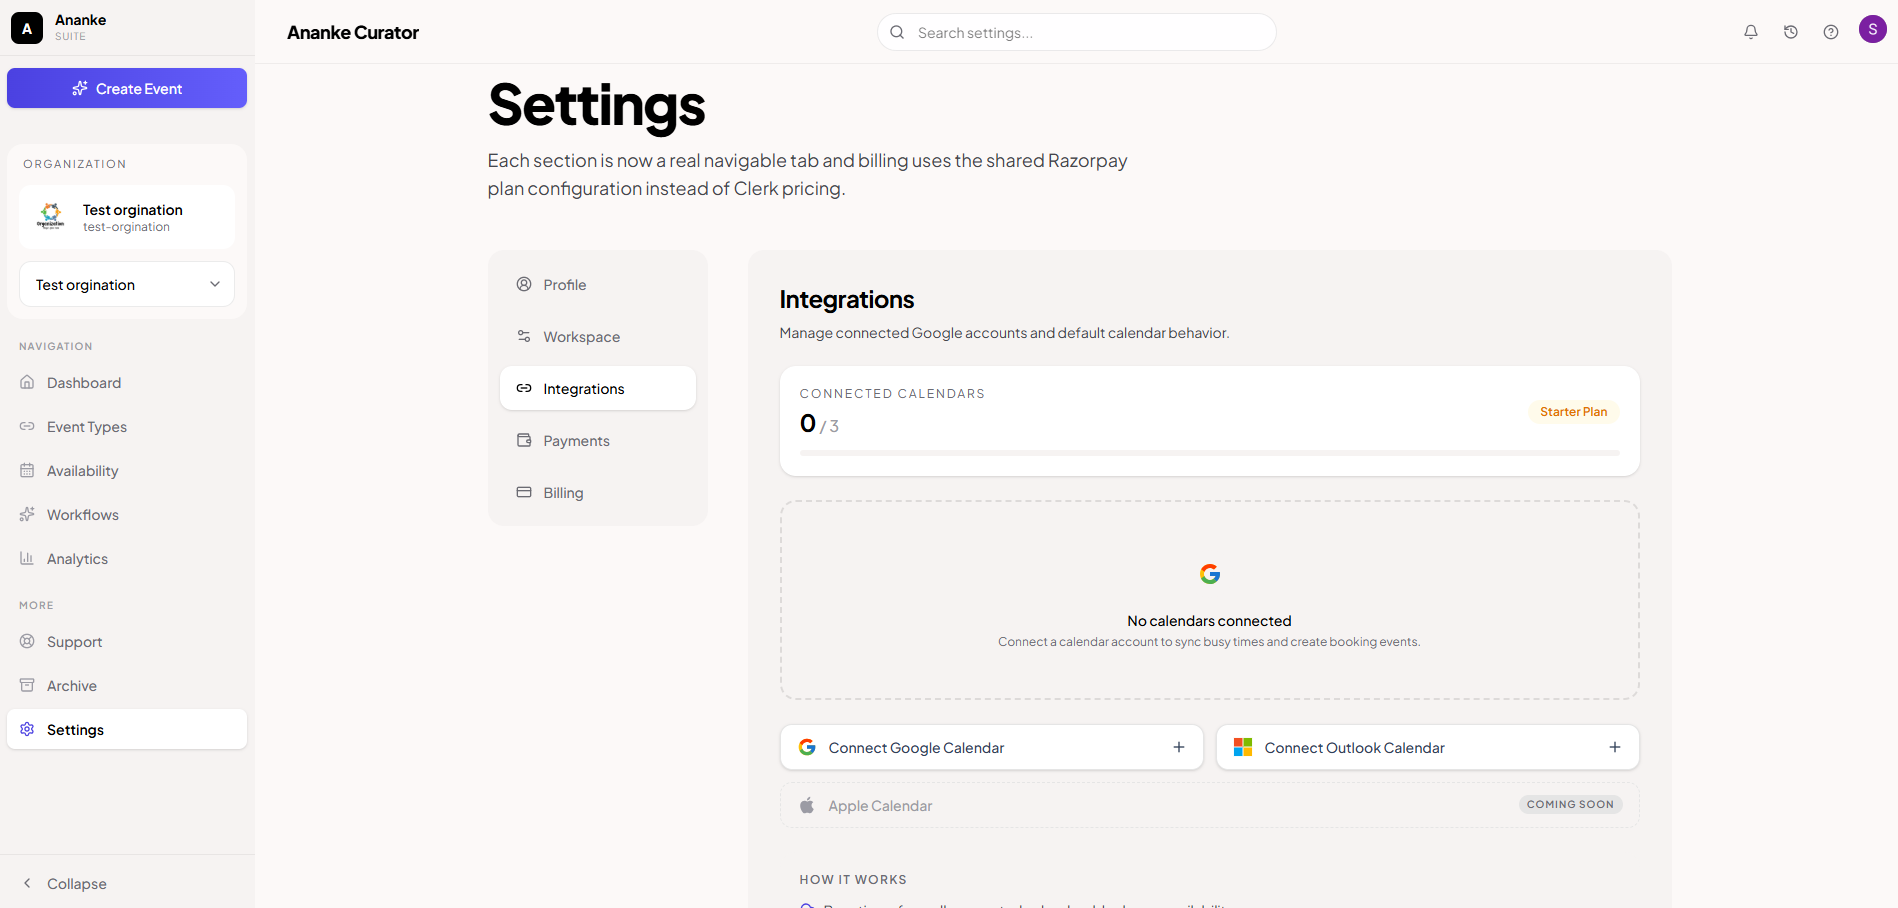Open the history clock icon
Image resolution: width=1898 pixels, height=908 pixels.
pyautogui.click(x=1791, y=32)
